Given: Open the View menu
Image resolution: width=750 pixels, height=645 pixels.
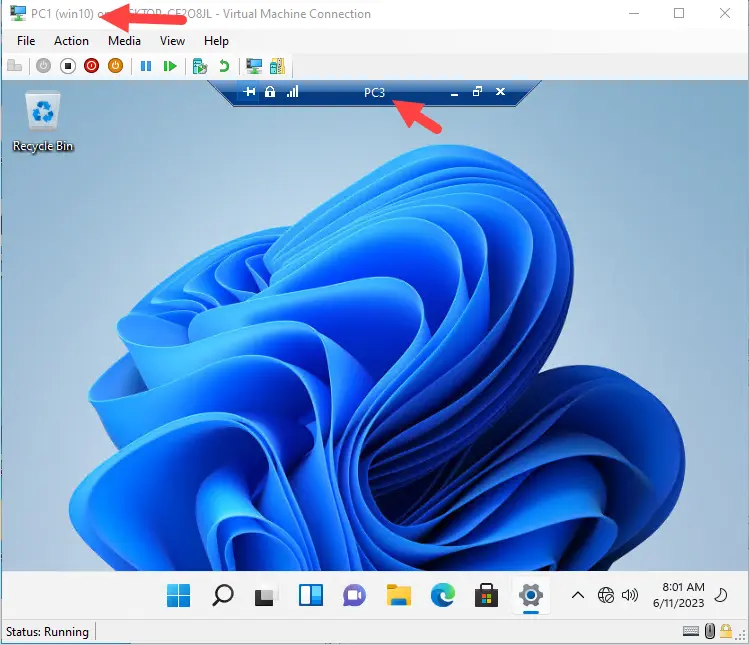Looking at the screenshot, I should (172, 41).
